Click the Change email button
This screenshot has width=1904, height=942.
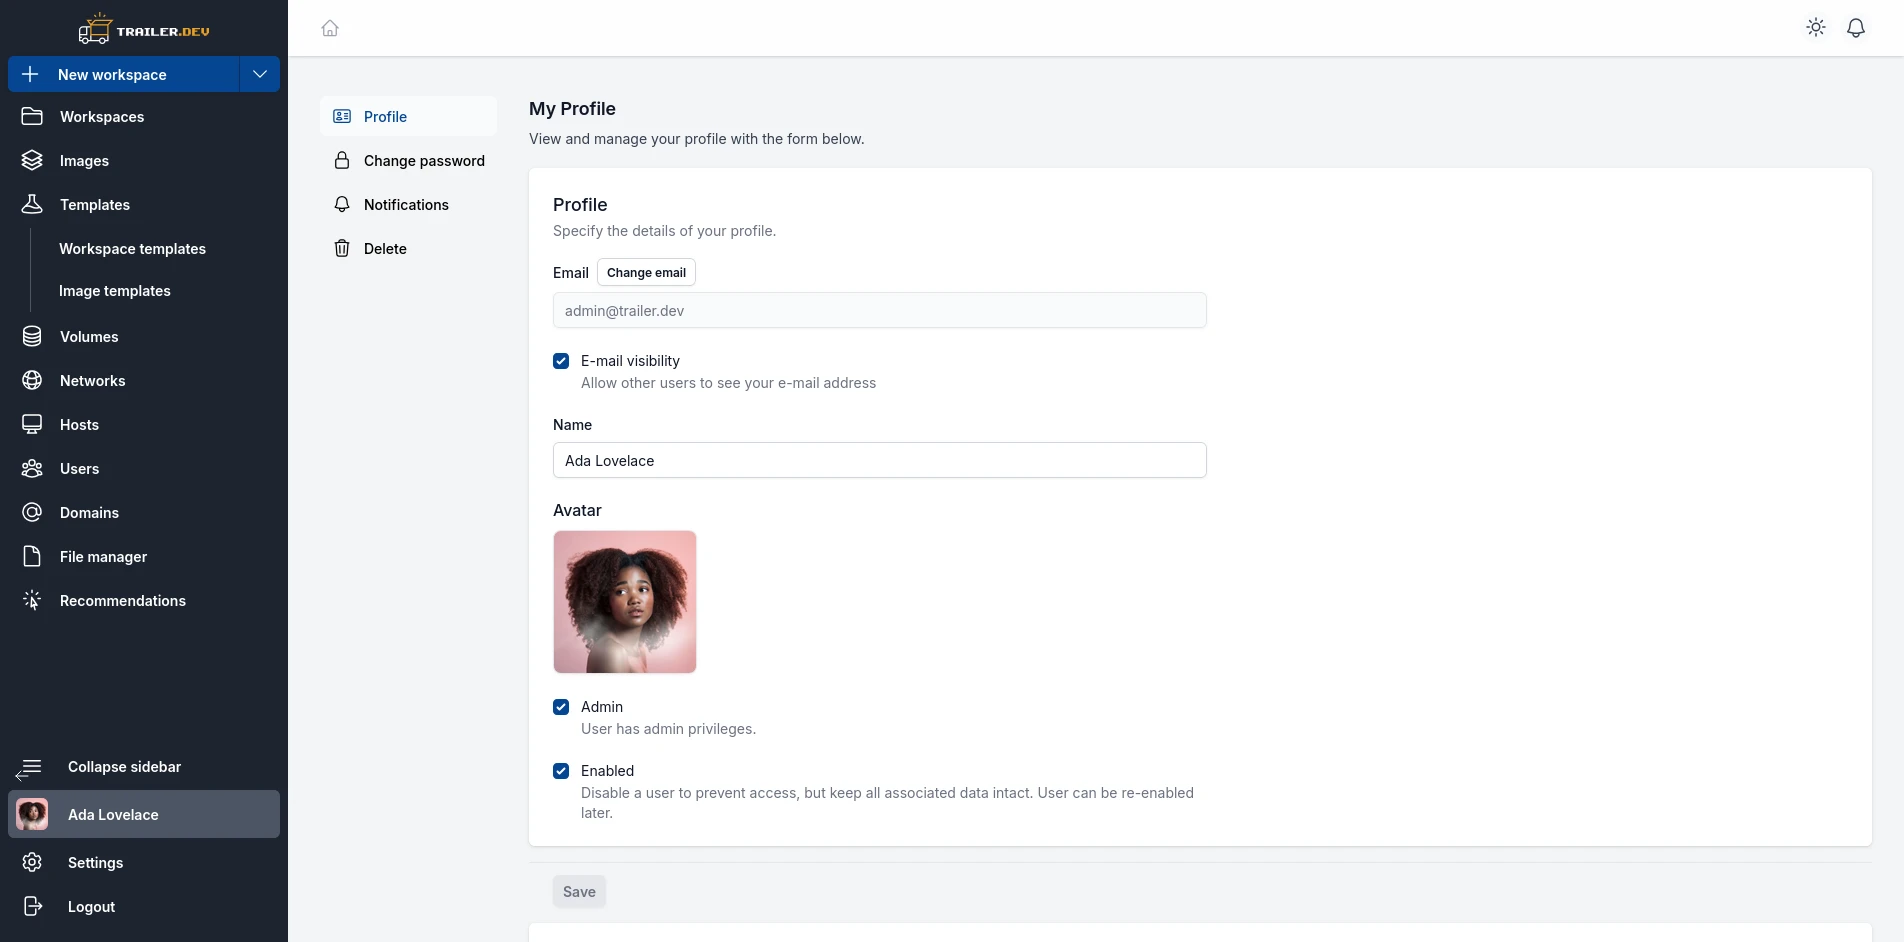click(x=646, y=272)
